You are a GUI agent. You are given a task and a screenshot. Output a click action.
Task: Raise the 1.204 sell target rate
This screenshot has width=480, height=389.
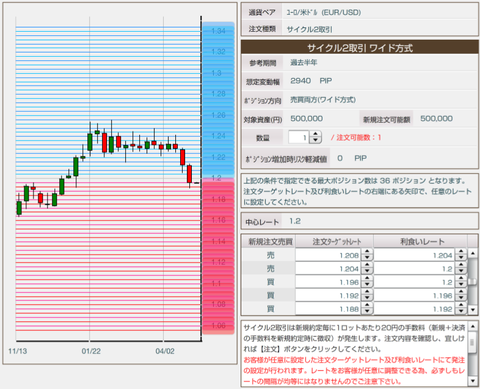coord(367,265)
